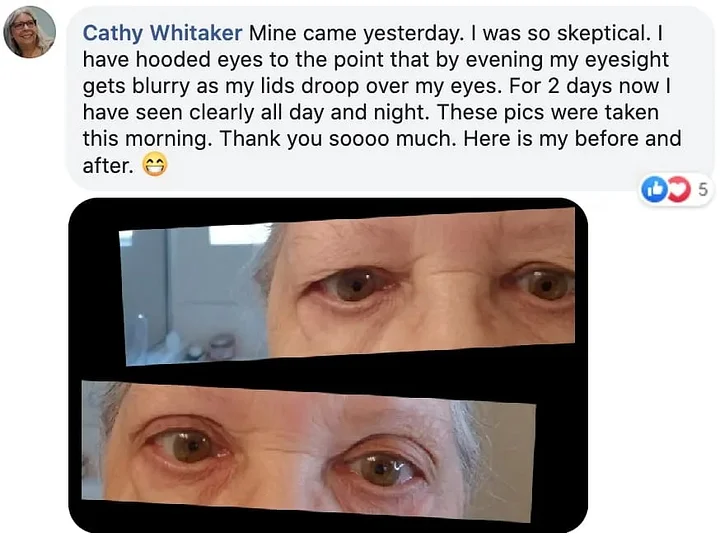Click the red heart Love reaction icon
This screenshot has height=537, width=720.
678,189
